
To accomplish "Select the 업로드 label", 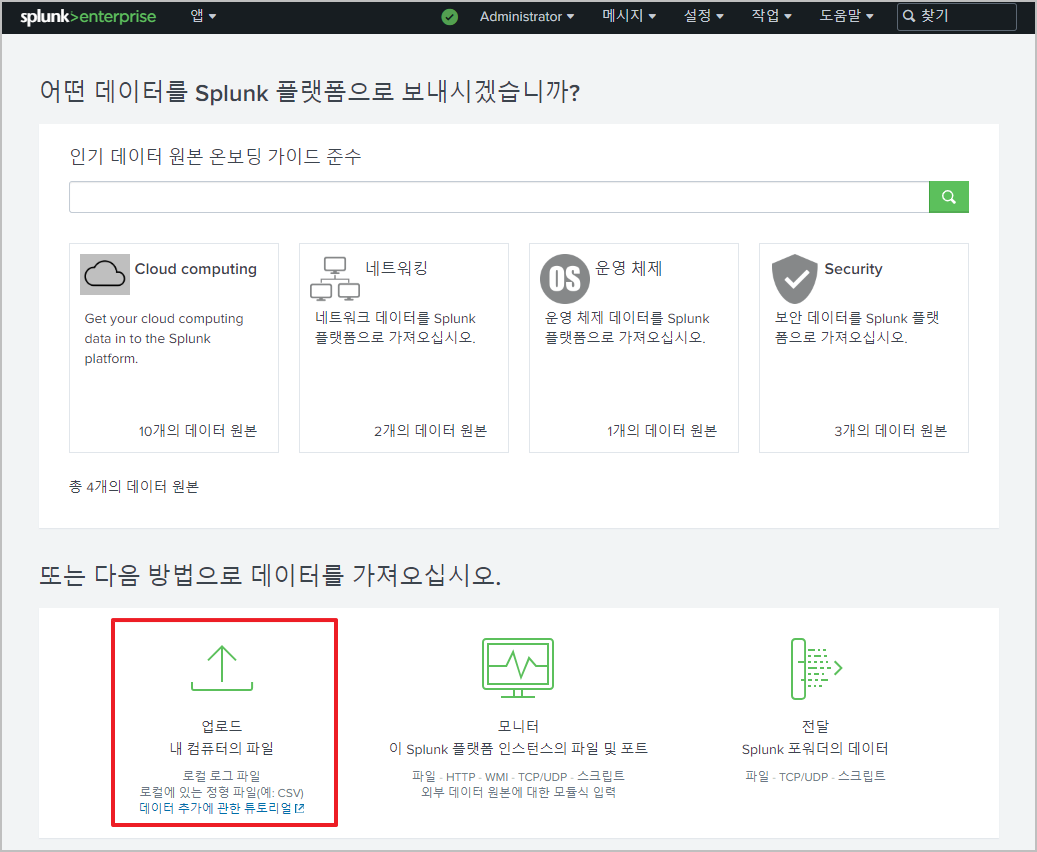I will click(x=222, y=726).
